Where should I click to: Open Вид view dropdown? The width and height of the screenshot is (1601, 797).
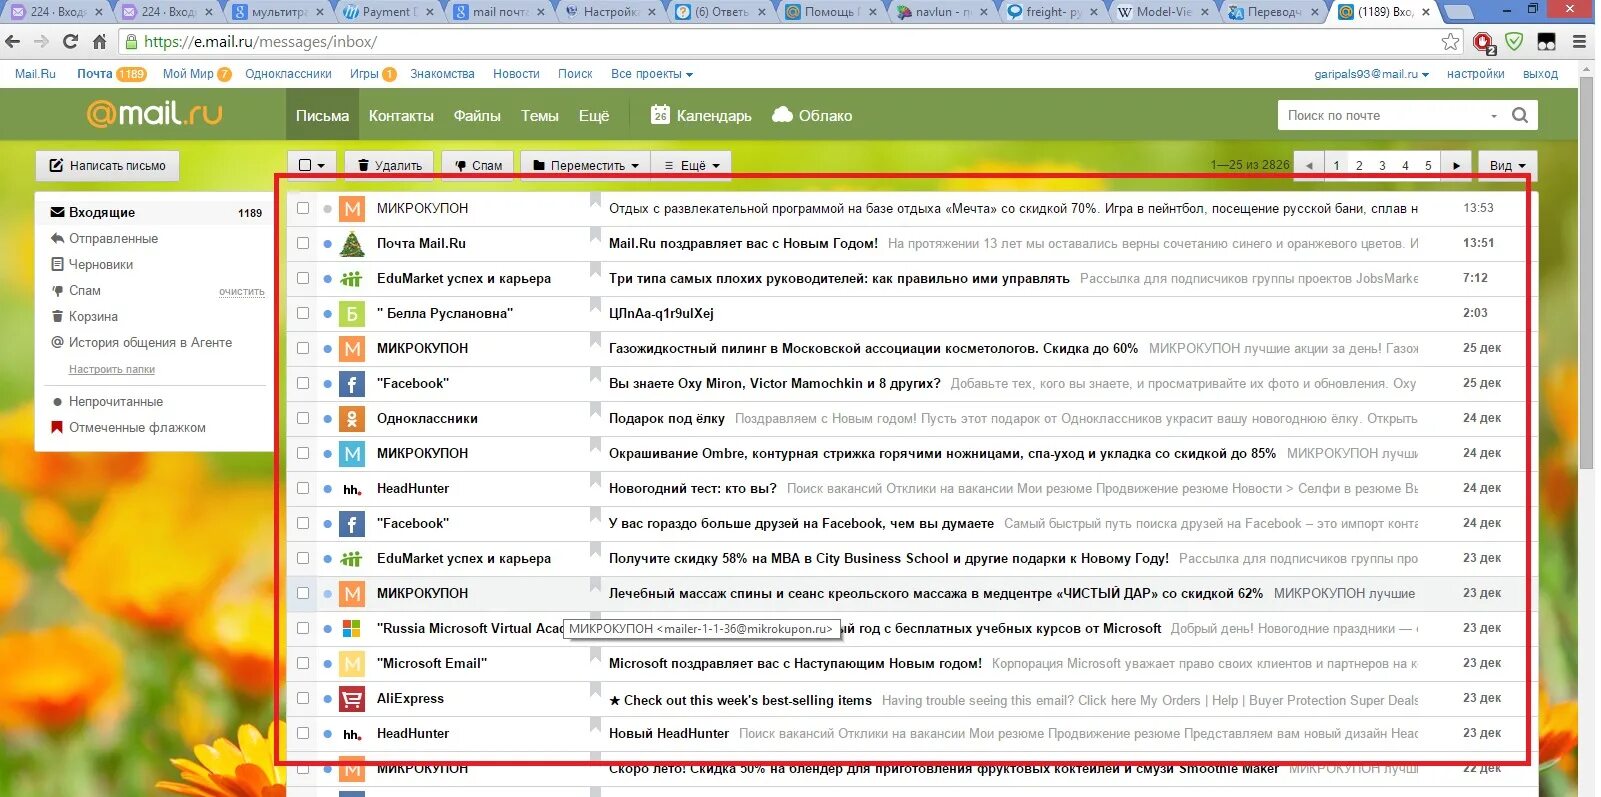(x=1507, y=165)
